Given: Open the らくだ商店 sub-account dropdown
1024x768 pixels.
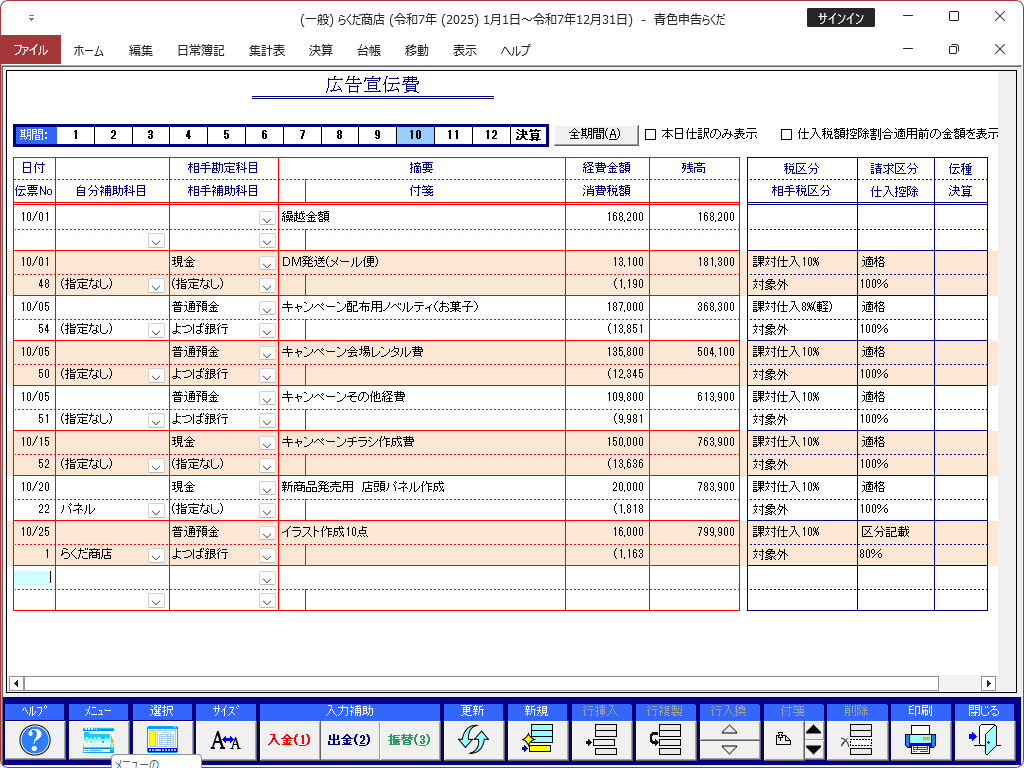Looking at the screenshot, I should [155, 555].
